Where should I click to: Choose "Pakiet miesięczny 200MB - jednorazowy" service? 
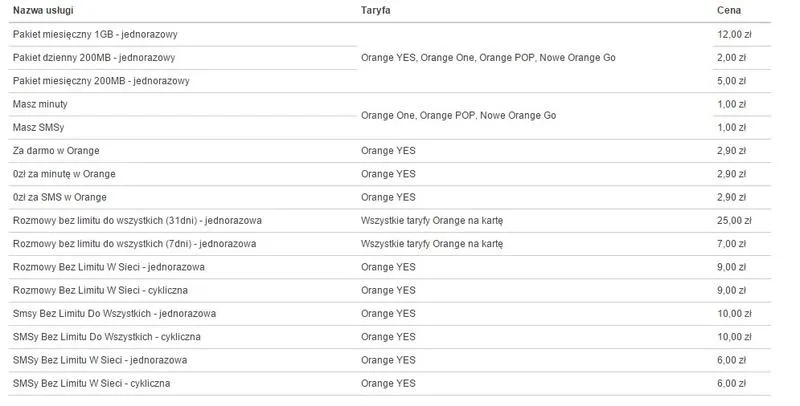click(101, 80)
